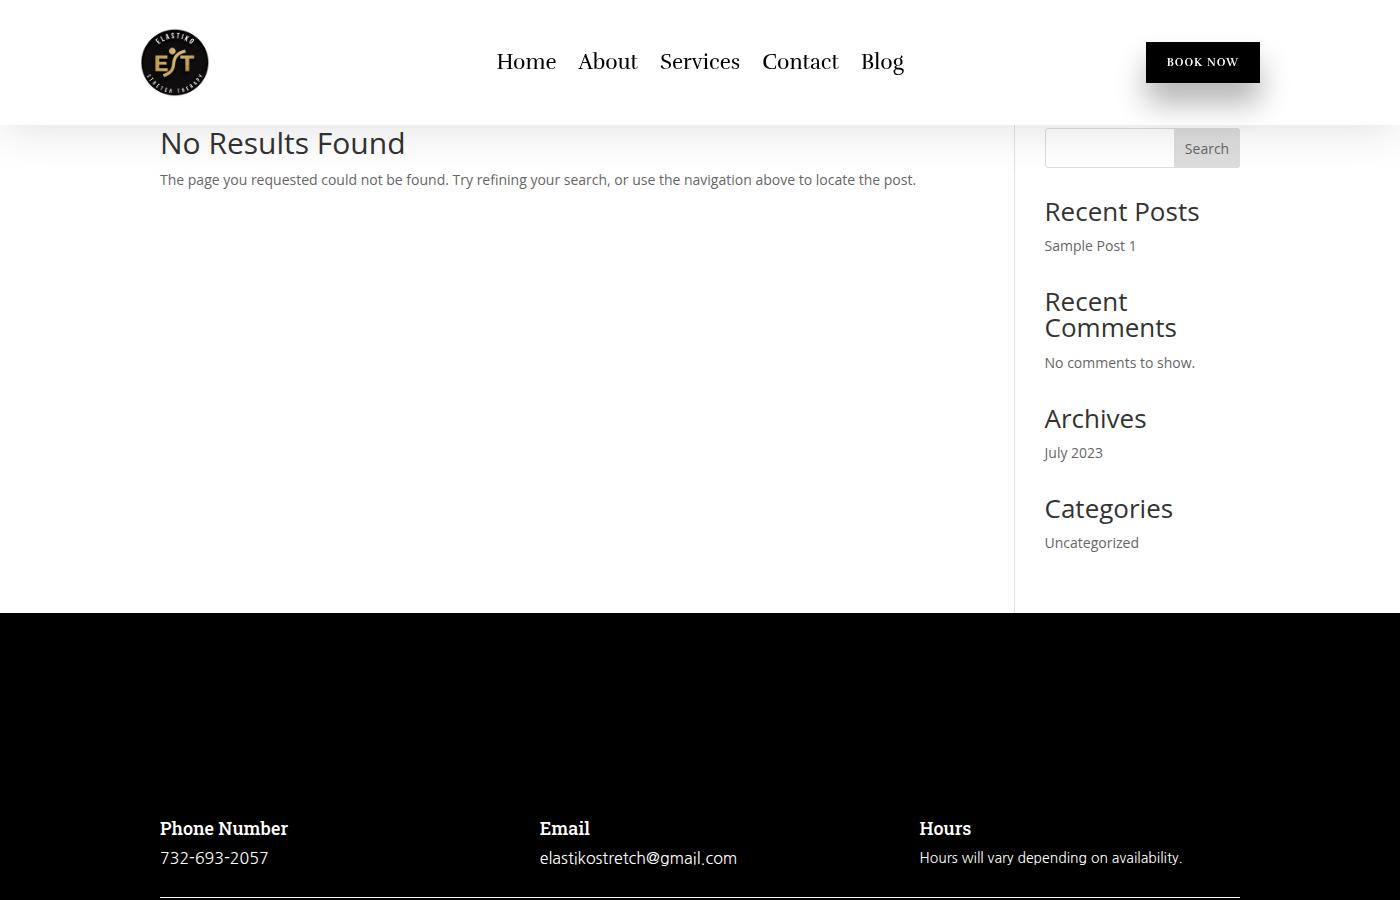Click the Hours footer heading
The image size is (1400, 900).
[x=945, y=828]
